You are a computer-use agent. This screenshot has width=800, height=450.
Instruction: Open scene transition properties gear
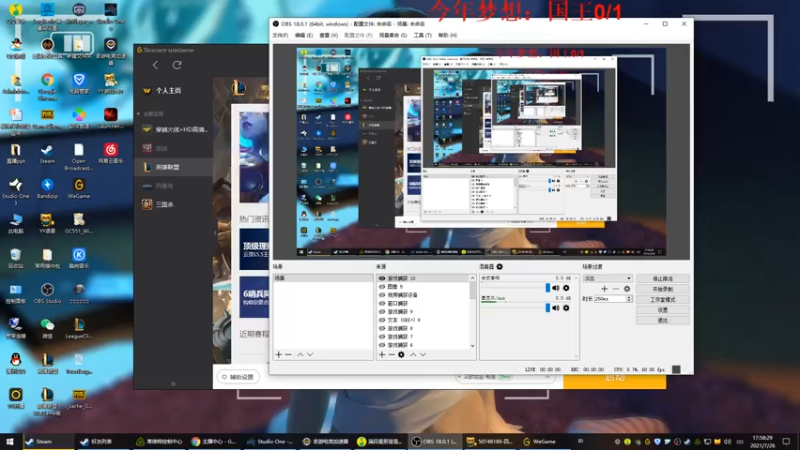click(627, 289)
